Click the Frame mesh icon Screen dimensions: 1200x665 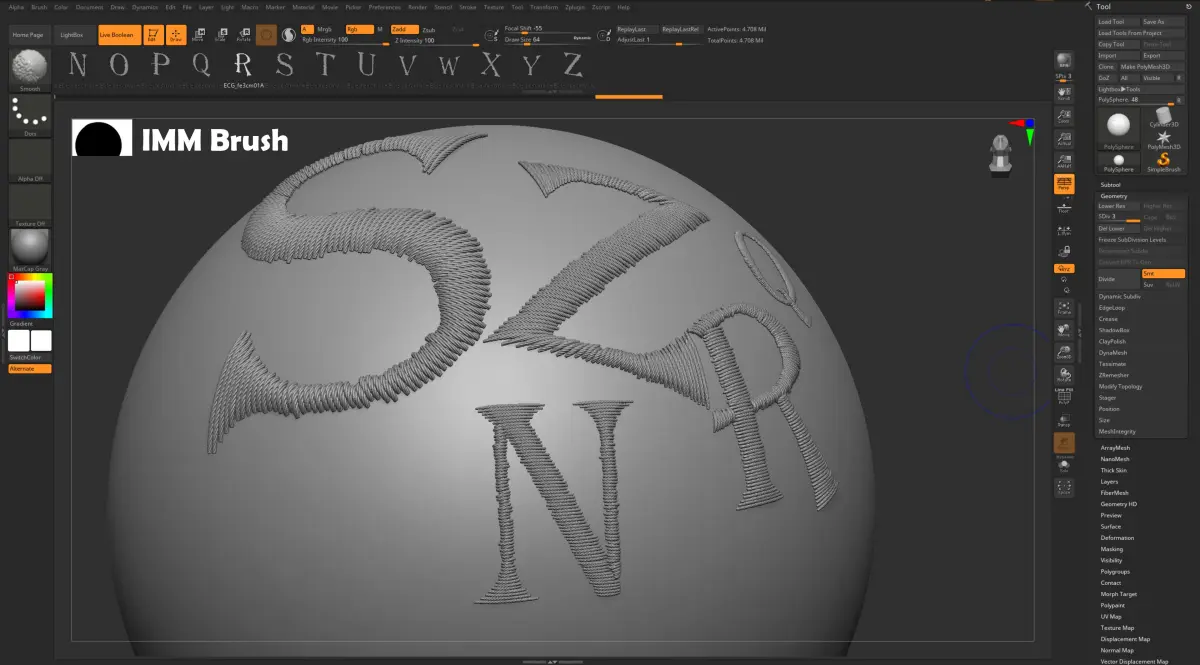click(1064, 306)
